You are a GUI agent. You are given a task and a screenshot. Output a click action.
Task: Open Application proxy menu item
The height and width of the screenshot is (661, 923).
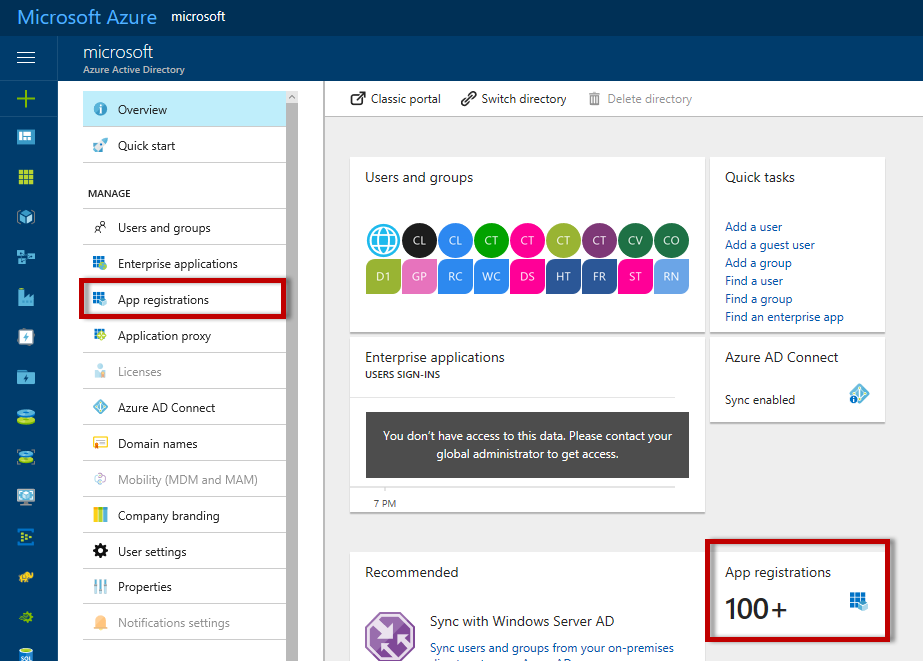184,336
